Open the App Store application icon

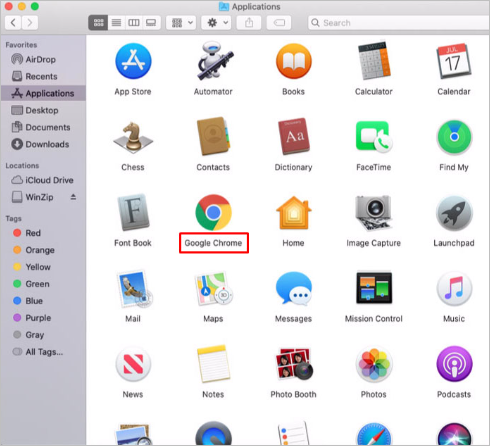tap(133, 61)
